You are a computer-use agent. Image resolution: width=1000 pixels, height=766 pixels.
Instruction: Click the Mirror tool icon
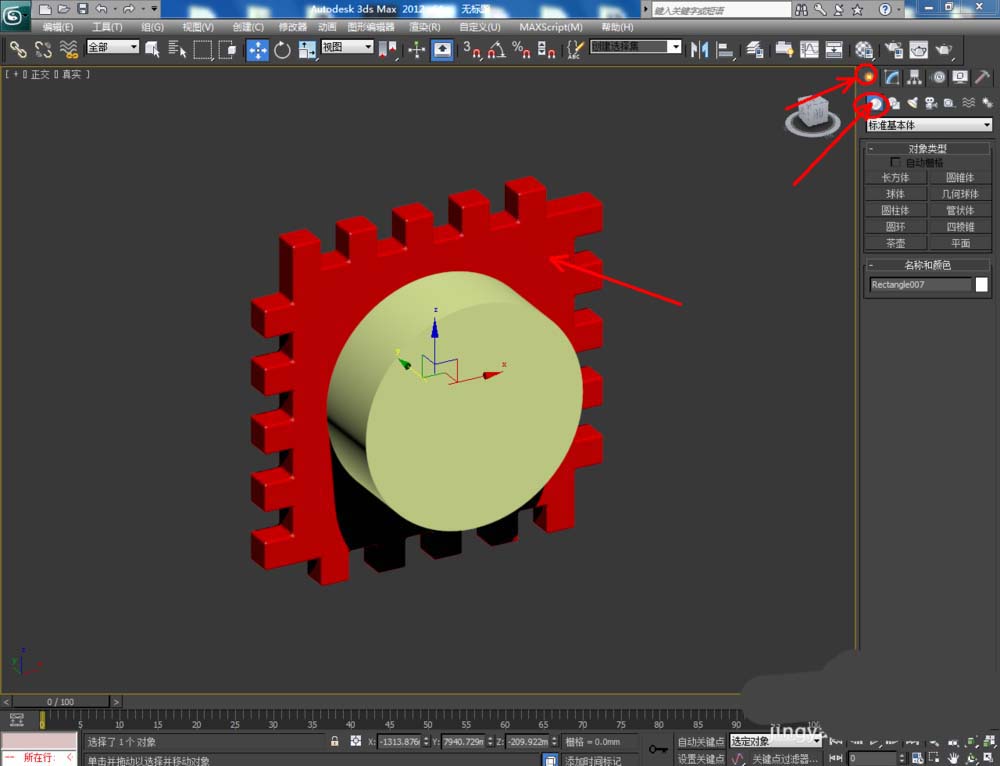699,49
